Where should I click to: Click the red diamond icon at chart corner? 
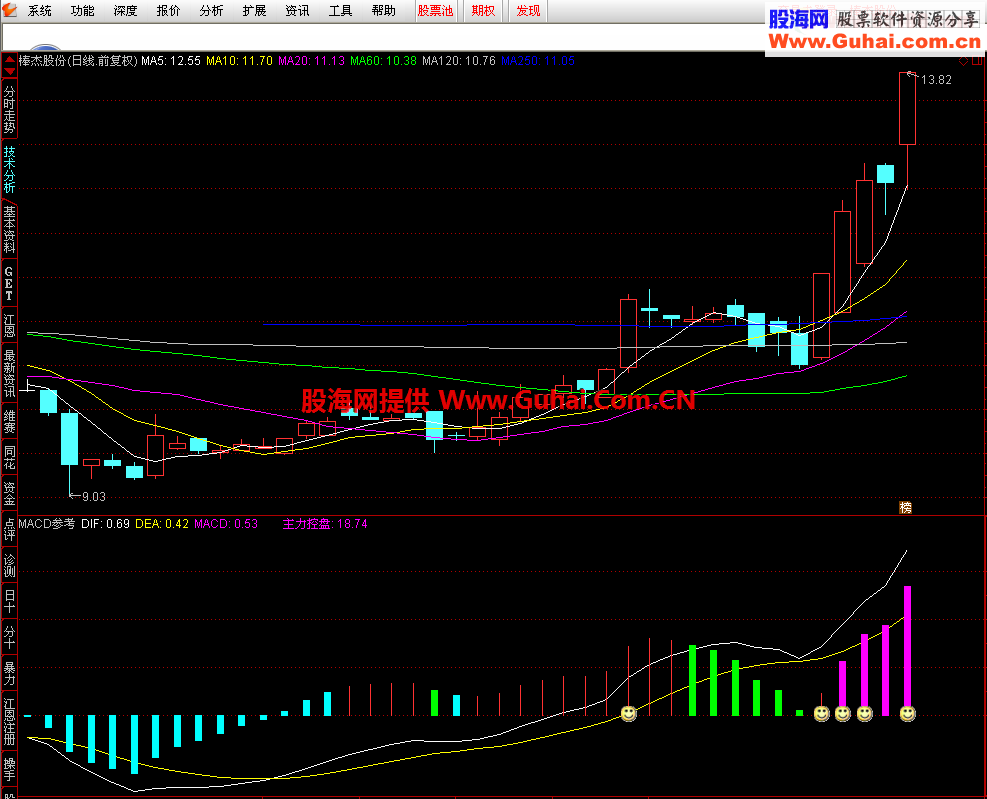pyautogui.click(x=963, y=61)
